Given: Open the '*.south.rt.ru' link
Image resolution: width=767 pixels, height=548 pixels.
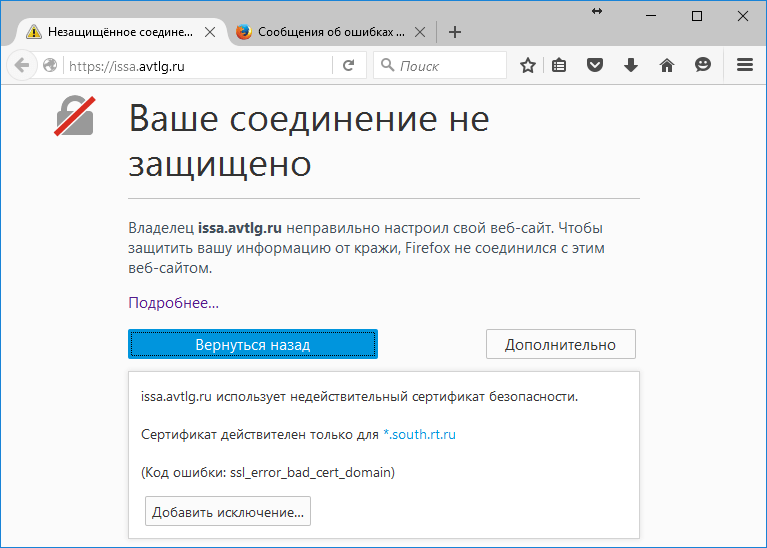Looking at the screenshot, I should click(419, 434).
